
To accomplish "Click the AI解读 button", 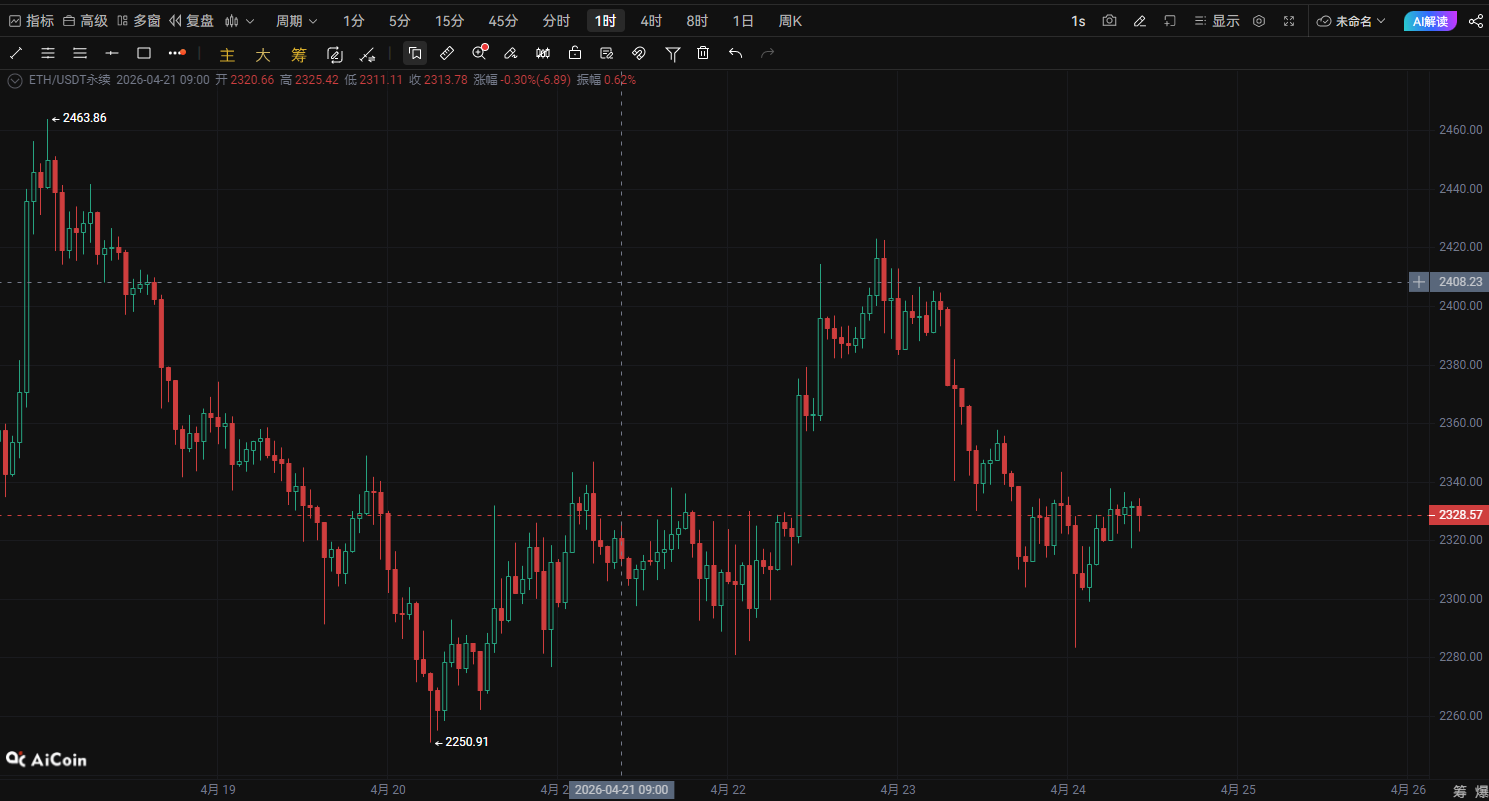I will 1430,21.
